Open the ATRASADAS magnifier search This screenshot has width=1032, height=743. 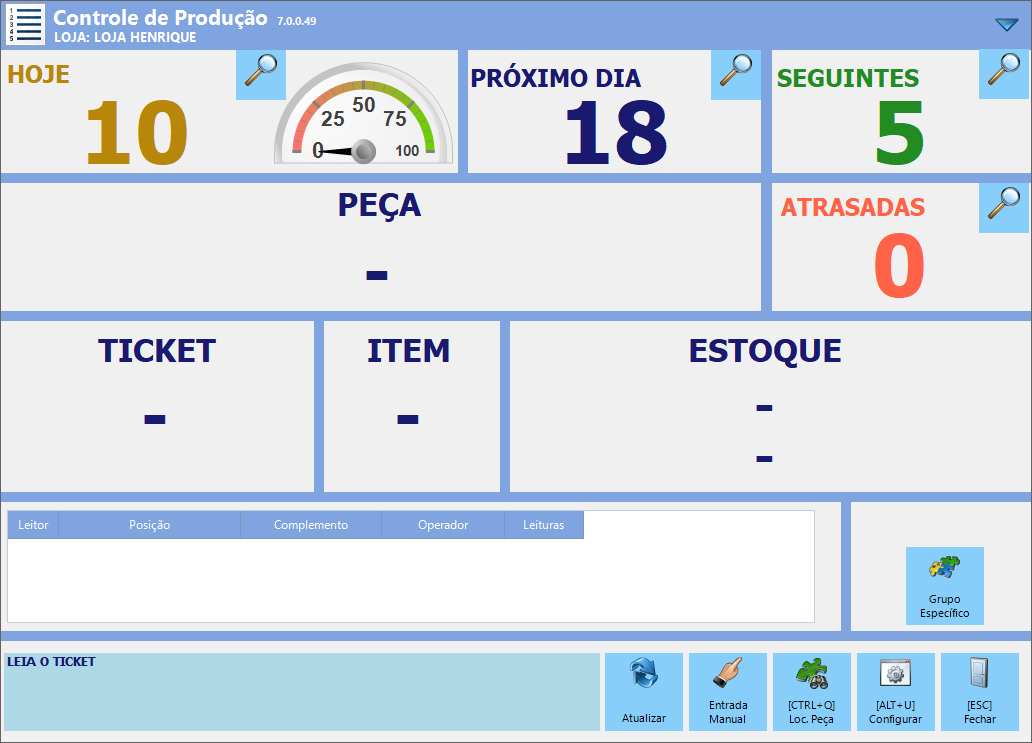point(1004,209)
